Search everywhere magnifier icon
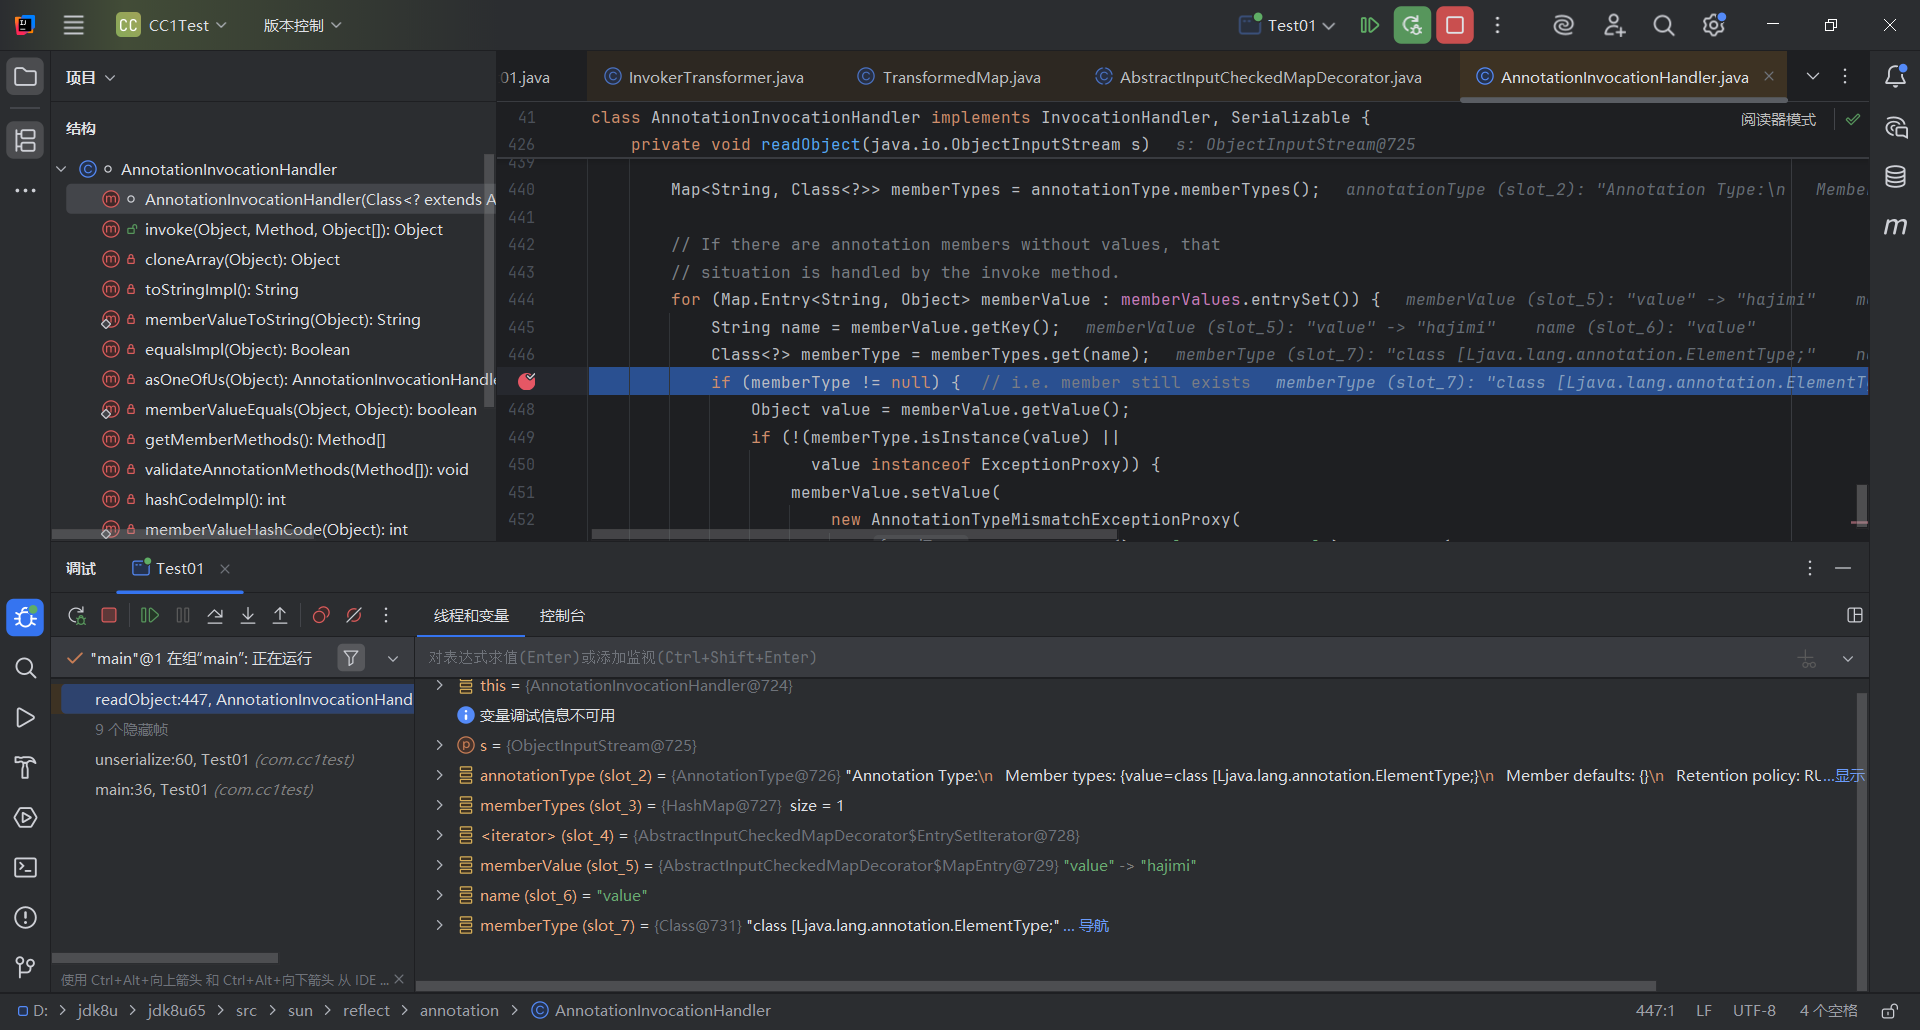Screen dimensions: 1920x1030 pyautogui.click(x=1664, y=25)
